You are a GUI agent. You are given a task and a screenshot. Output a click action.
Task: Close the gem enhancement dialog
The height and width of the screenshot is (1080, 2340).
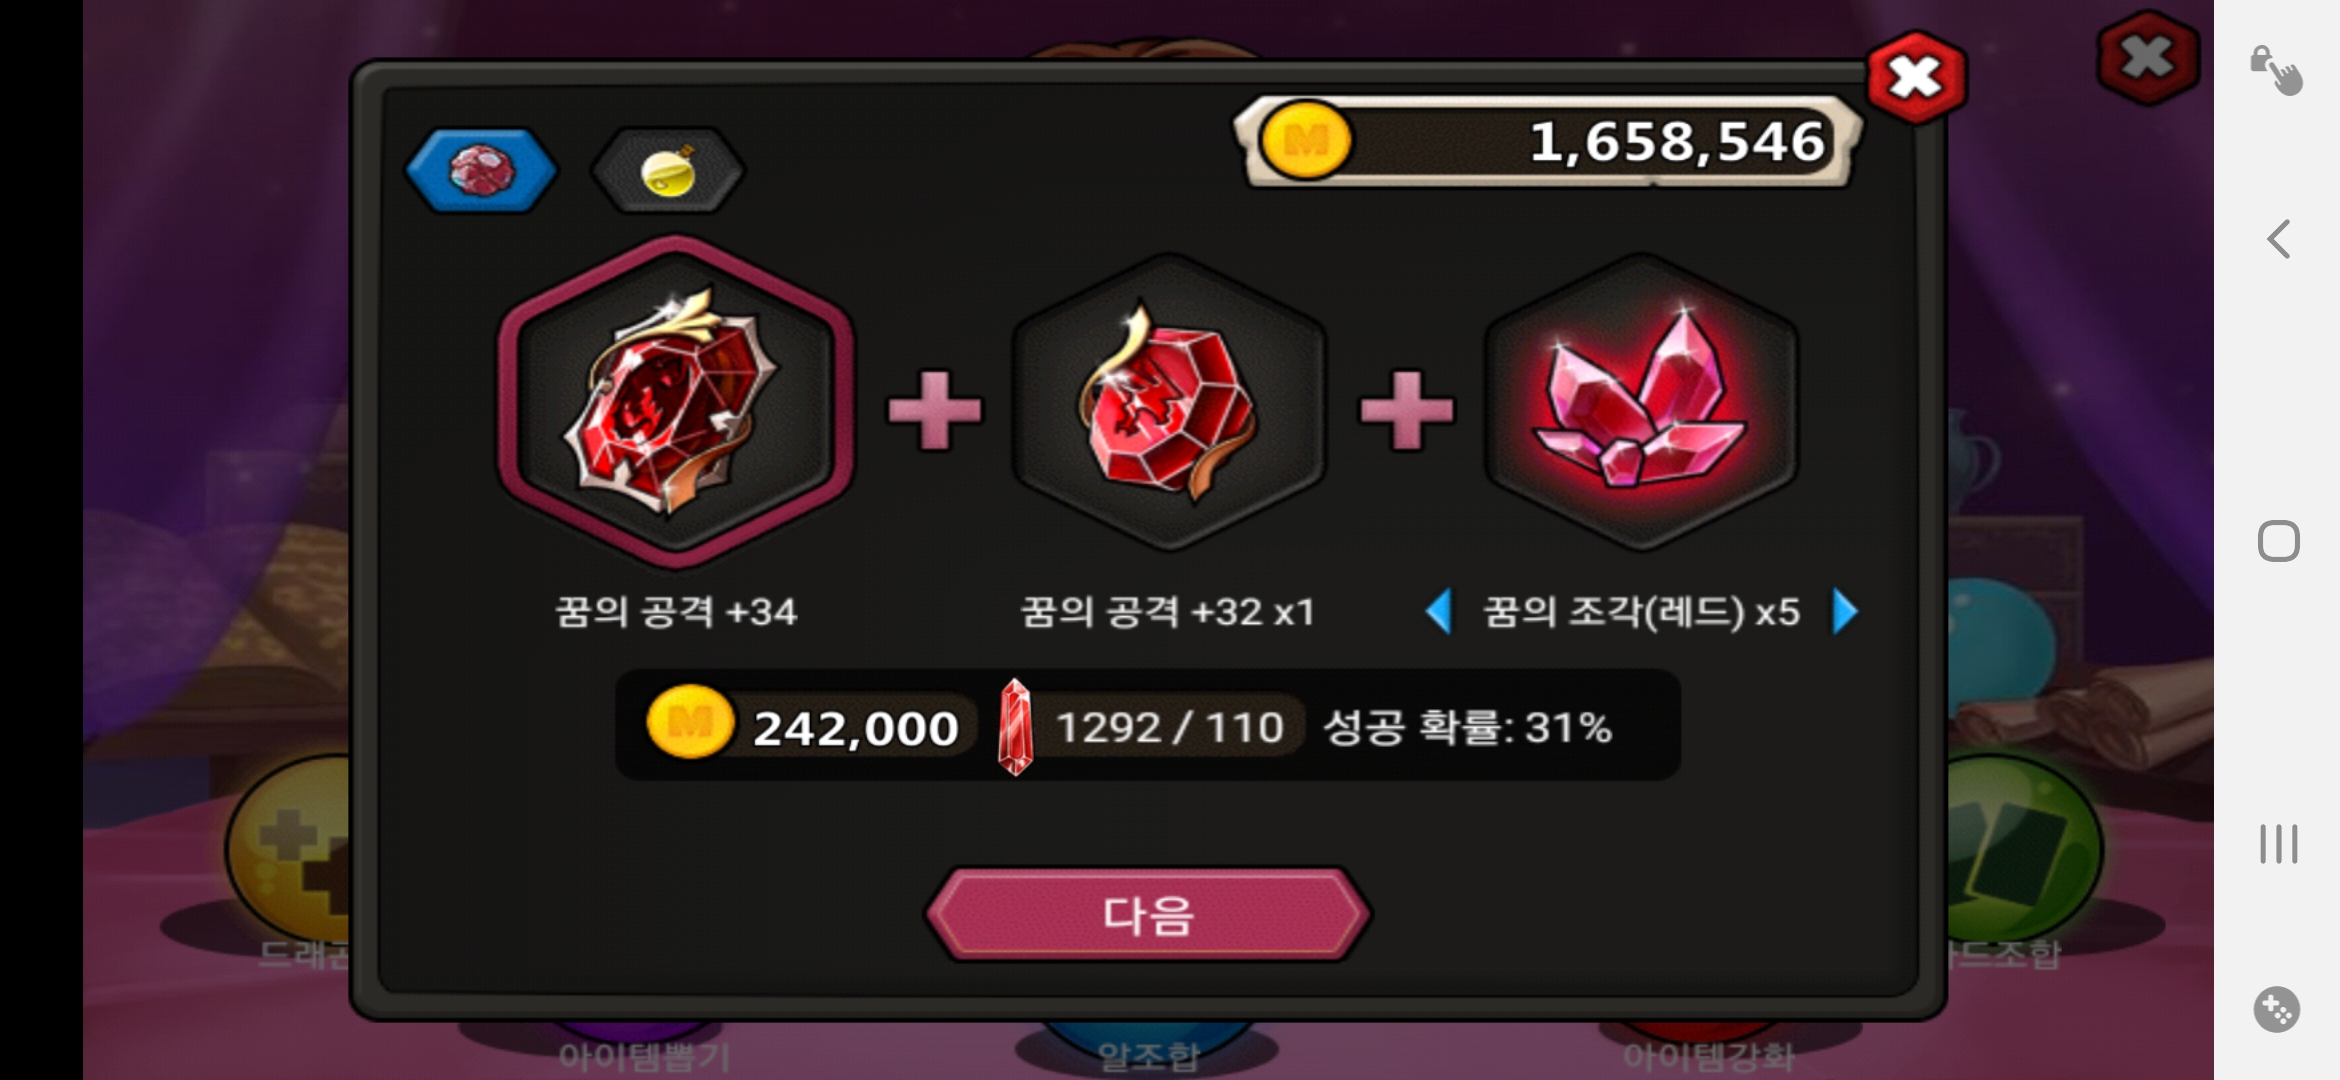pos(1916,78)
